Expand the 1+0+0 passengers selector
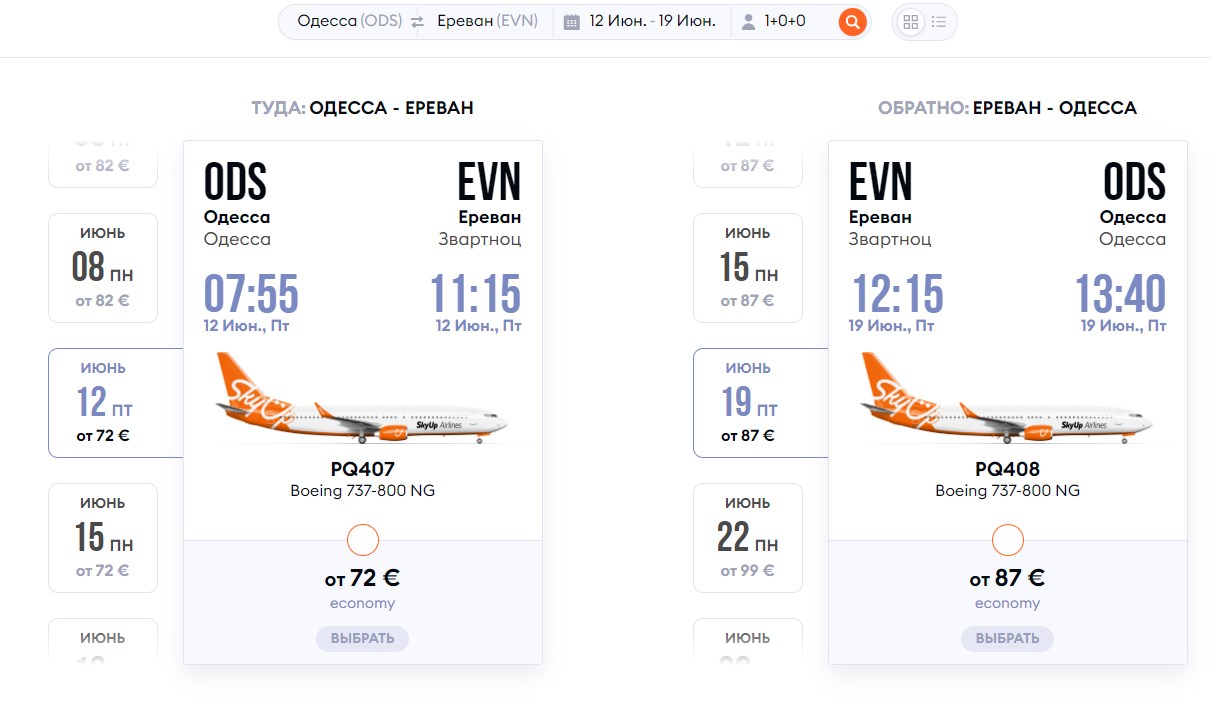The image size is (1211, 715). tap(785, 22)
